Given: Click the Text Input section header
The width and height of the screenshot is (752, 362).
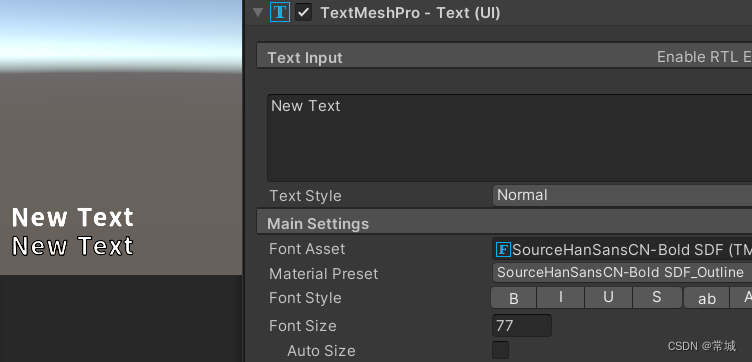Looking at the screenshot, I should (x=504, y=57).
